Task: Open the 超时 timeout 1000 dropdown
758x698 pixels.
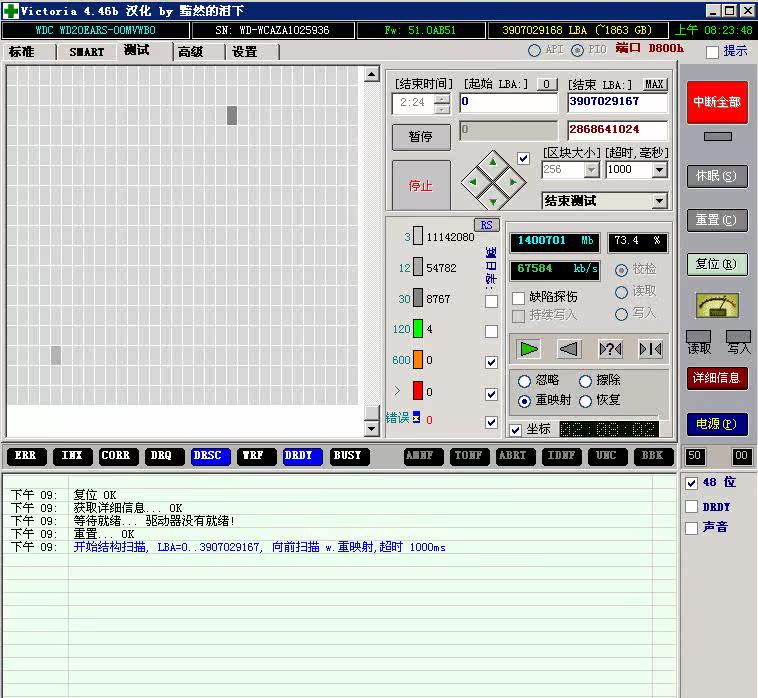Action: coord(659,170)
